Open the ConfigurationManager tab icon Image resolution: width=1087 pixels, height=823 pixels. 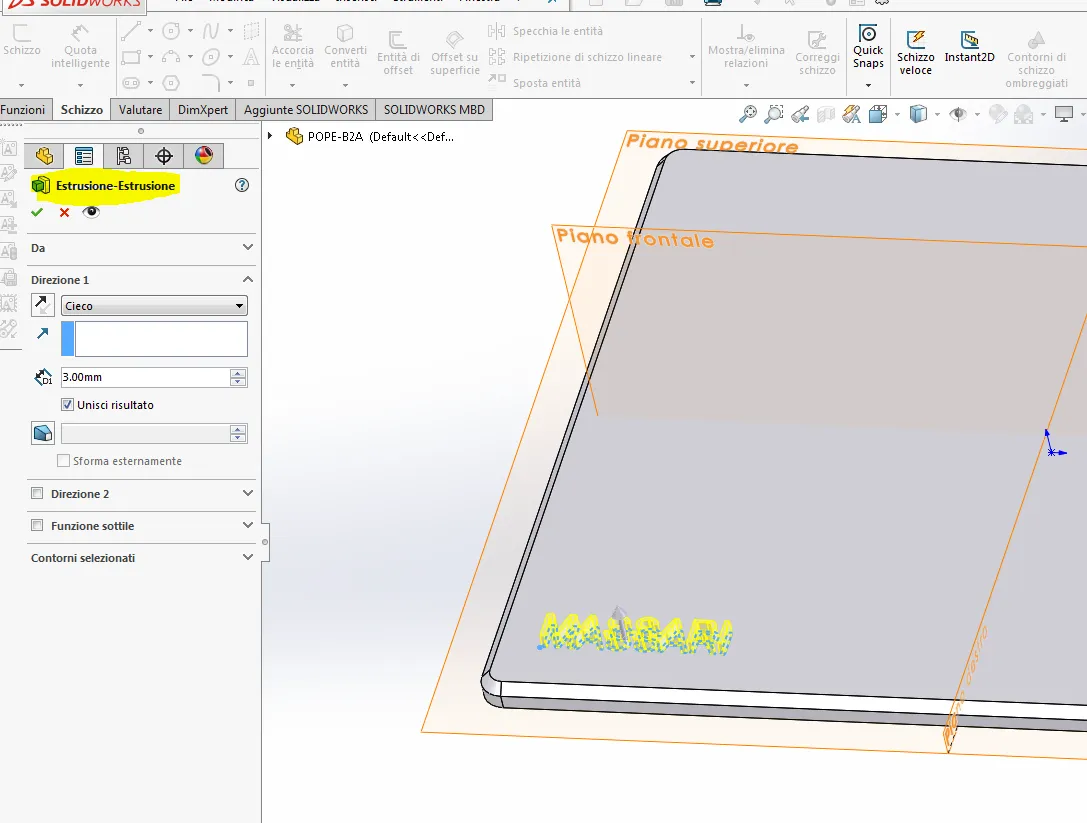[123, 155]
